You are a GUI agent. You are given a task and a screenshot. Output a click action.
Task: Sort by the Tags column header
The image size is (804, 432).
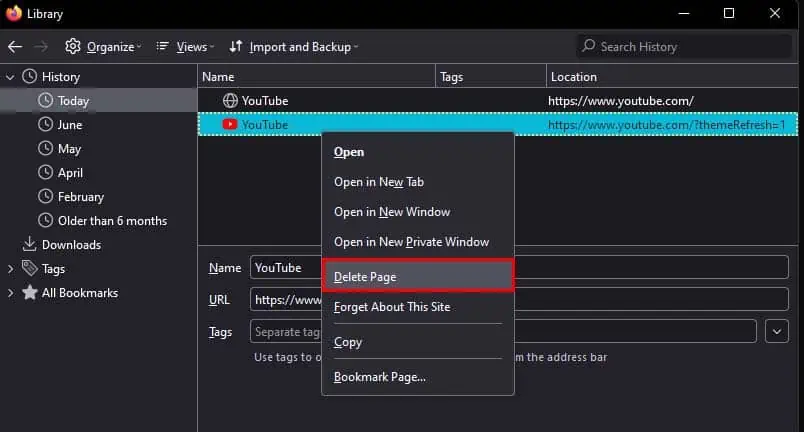491,77
